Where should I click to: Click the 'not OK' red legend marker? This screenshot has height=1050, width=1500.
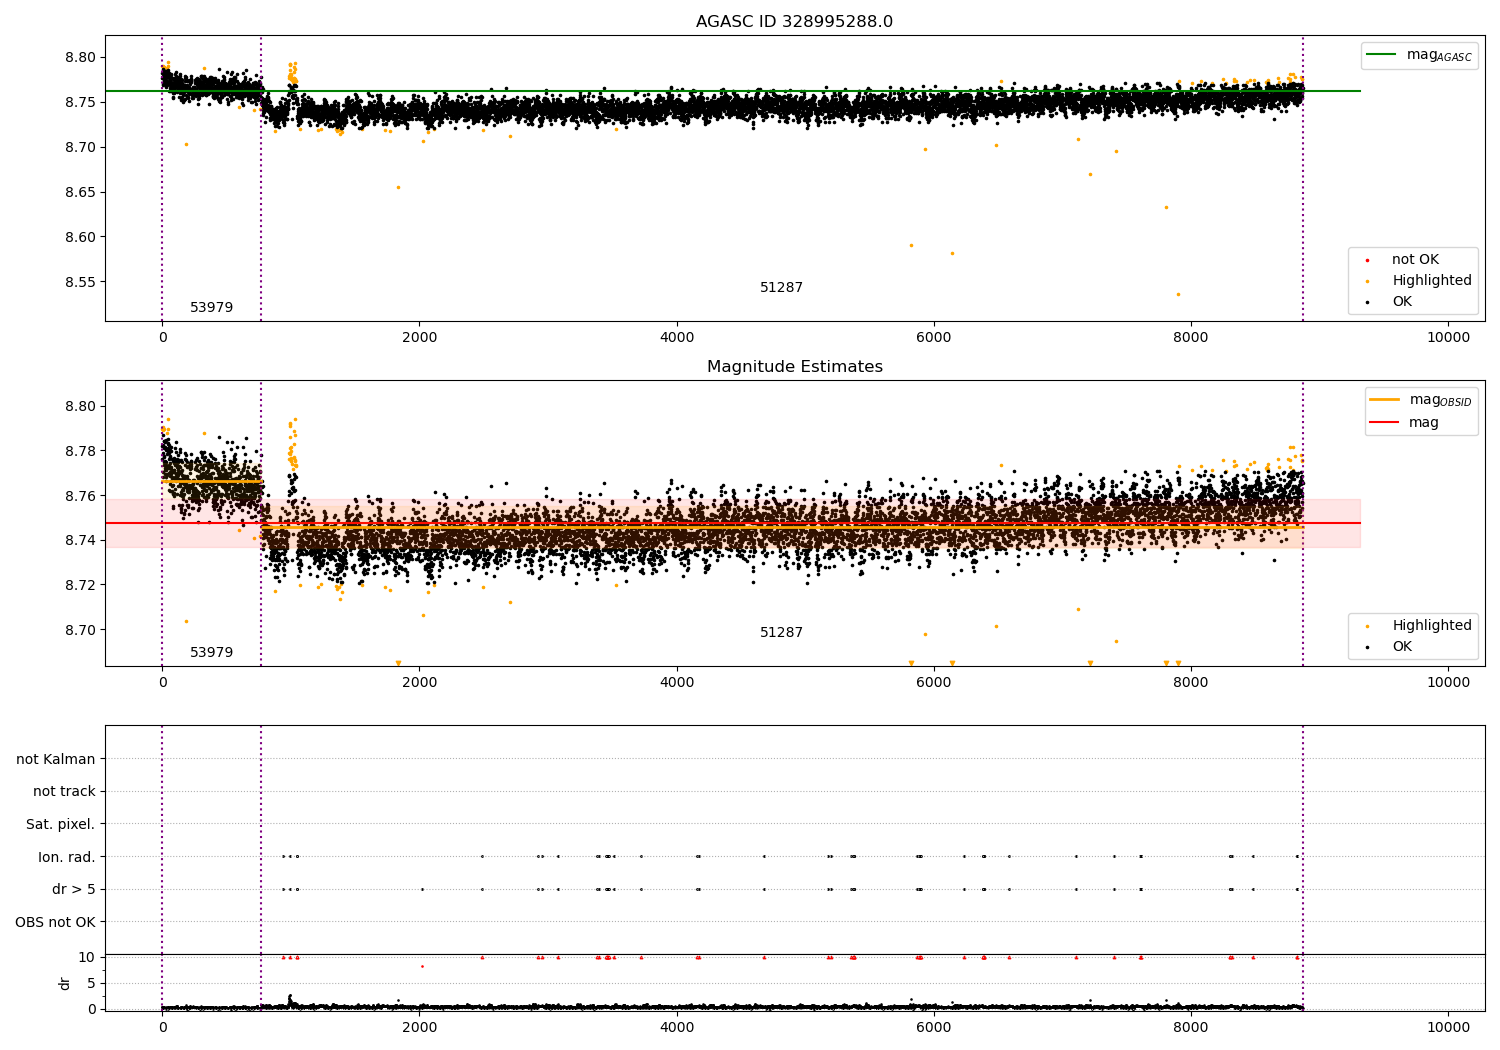(1367, 260)
